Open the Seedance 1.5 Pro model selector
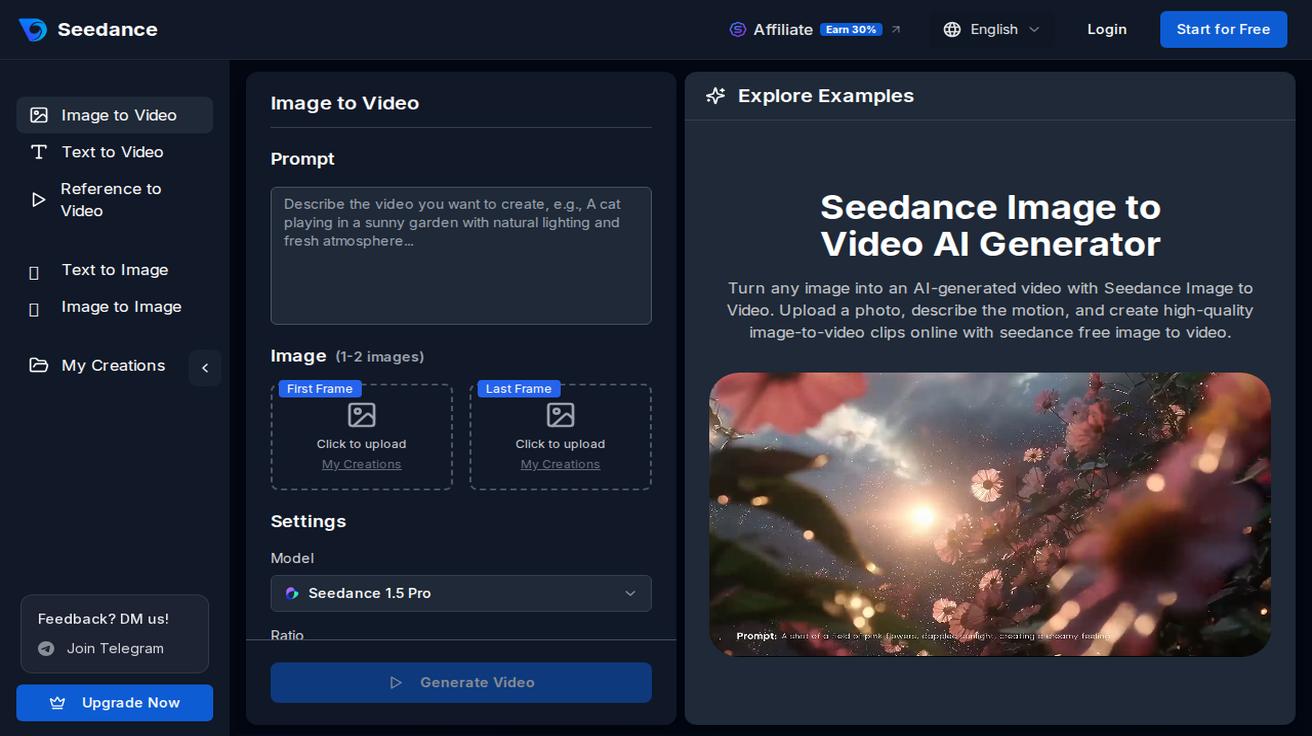 coord(461,593)
